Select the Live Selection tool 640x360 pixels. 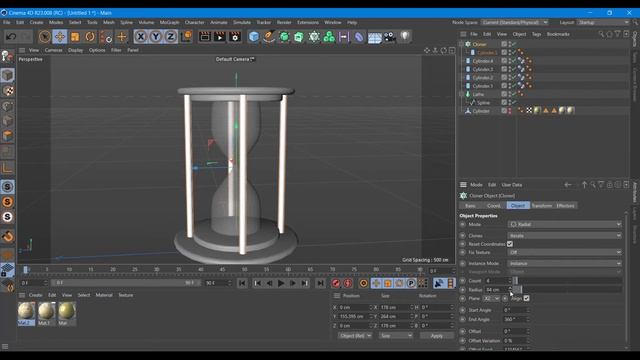point(44,37)
